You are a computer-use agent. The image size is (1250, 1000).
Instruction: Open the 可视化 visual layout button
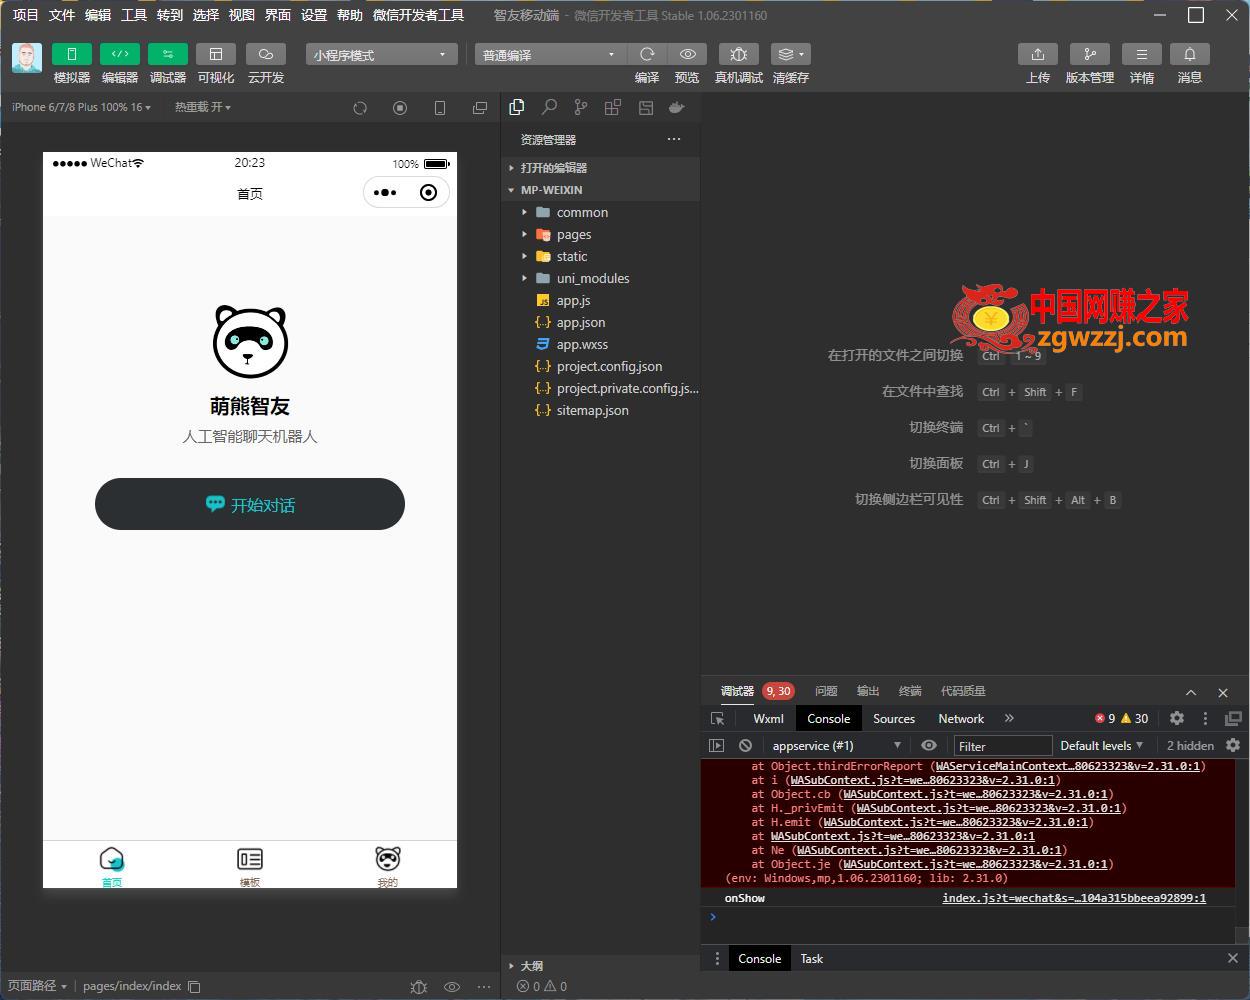click(216, 54)
